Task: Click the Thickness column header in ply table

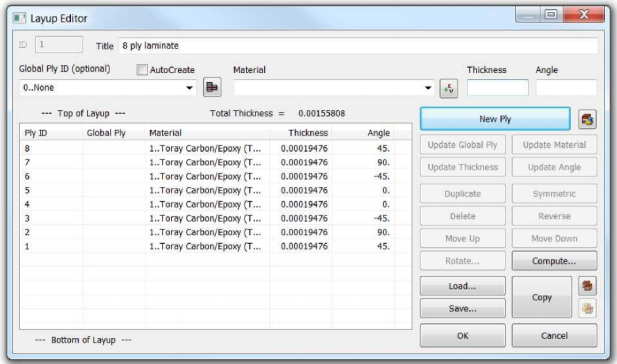Action: tap(301, 133)
